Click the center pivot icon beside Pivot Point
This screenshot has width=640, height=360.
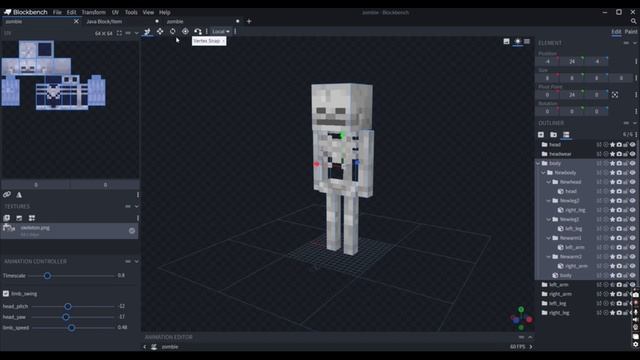[x=615, y=95]
